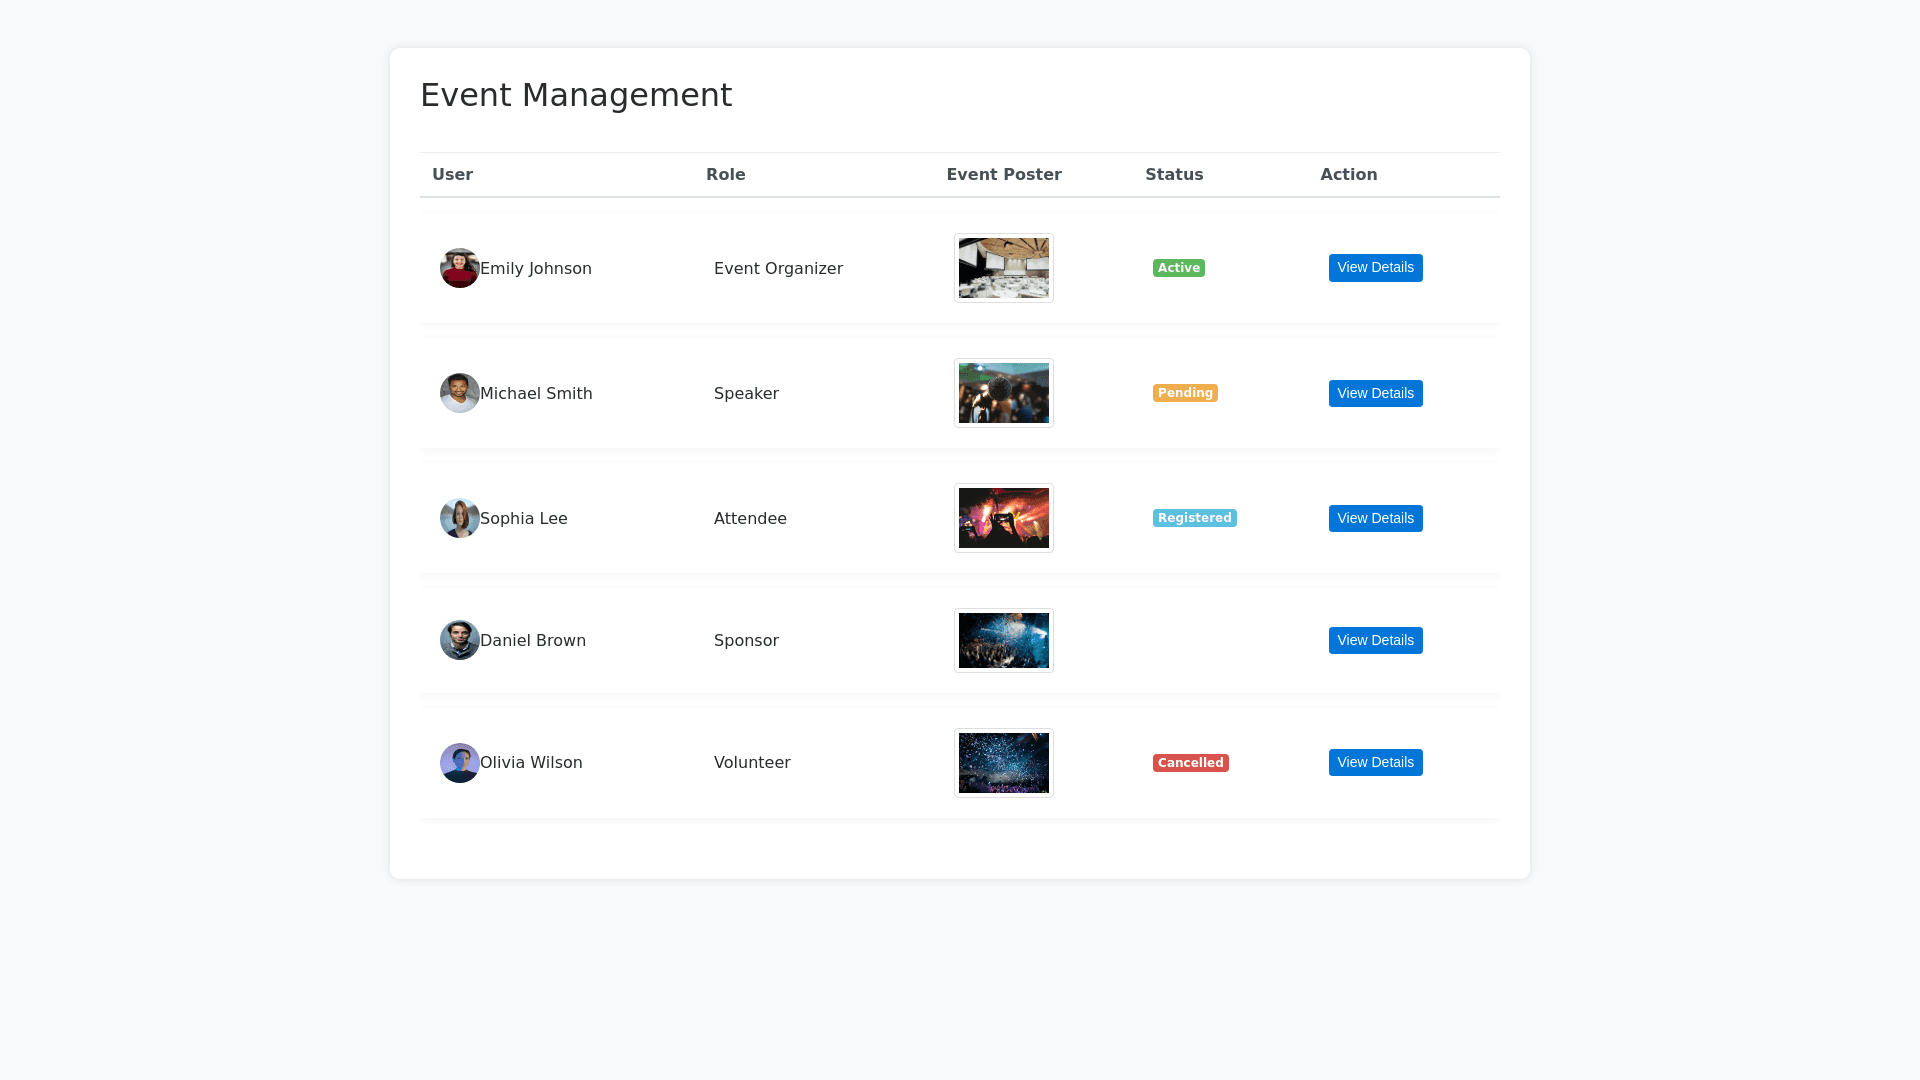This screenshot has width=1920, height=1080.
Task: Open the Speaker's microphone event poster
Action: coord(1003,393)
